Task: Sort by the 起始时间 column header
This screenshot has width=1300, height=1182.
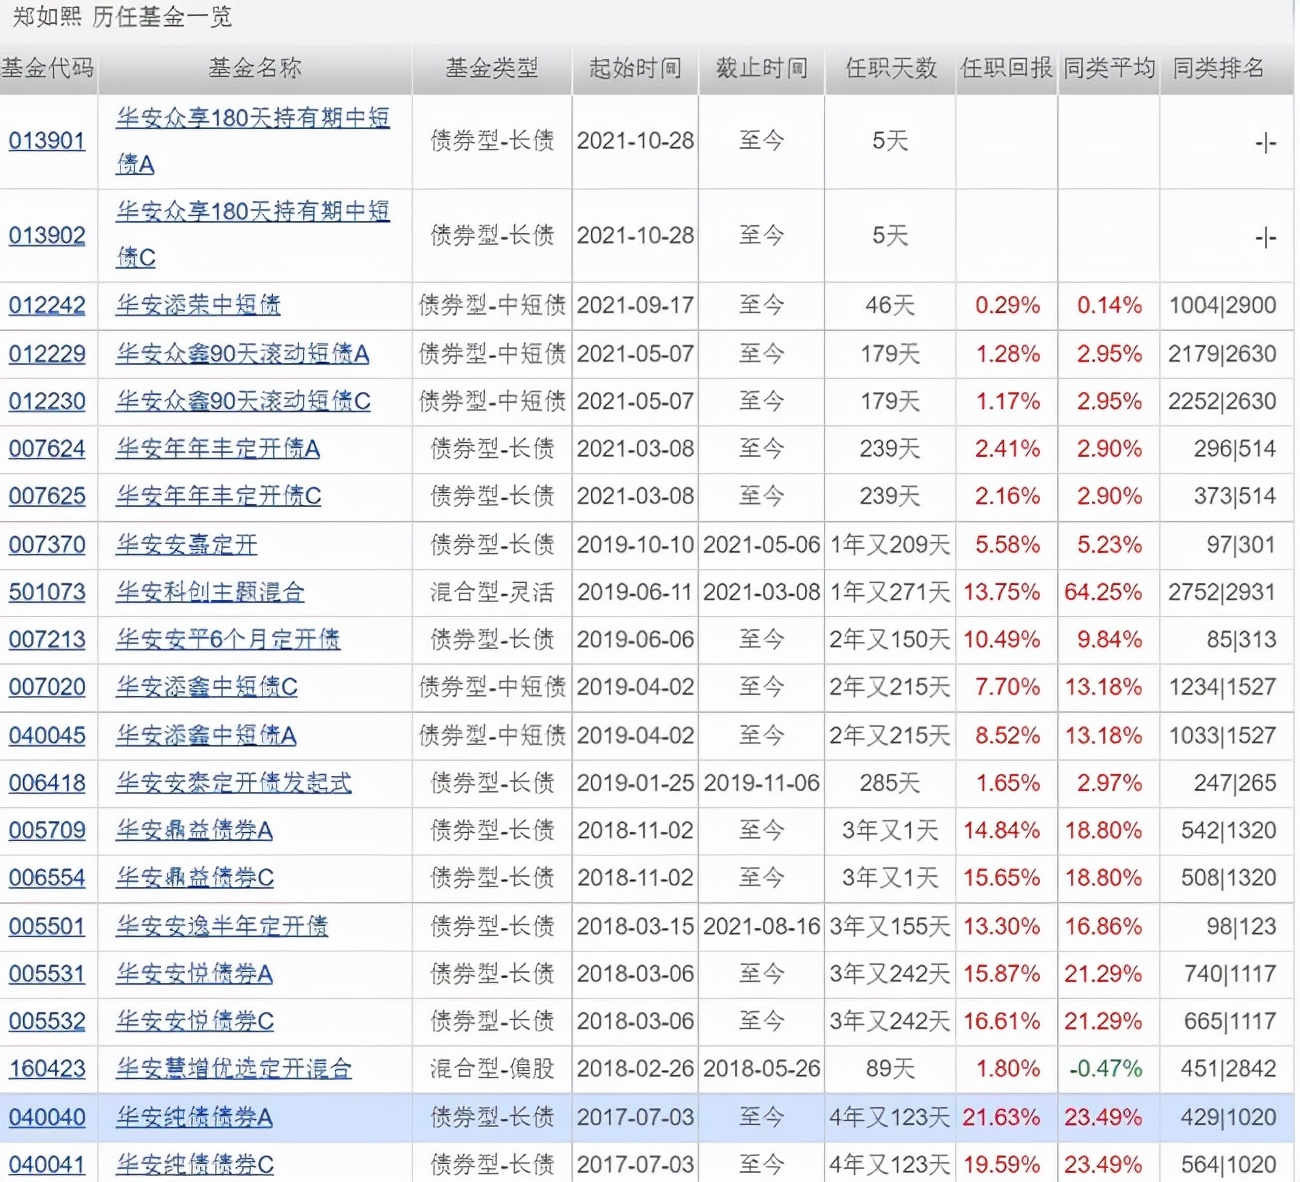Action: coord(634,70)
